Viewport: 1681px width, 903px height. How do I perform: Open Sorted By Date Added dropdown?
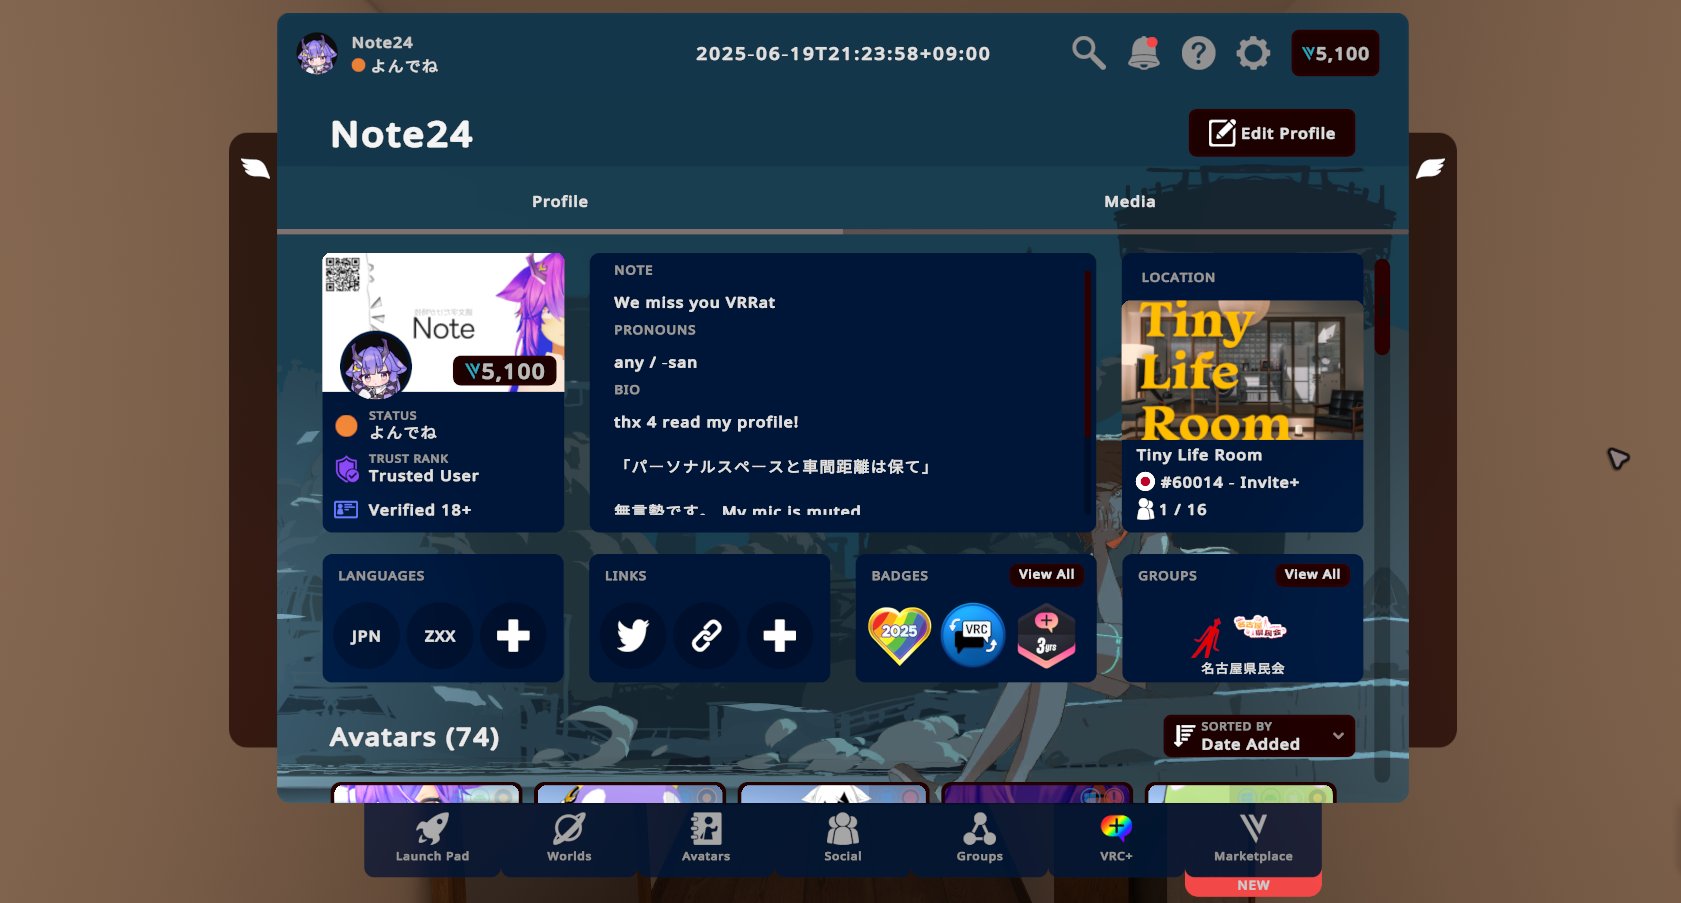(1259, 736)
